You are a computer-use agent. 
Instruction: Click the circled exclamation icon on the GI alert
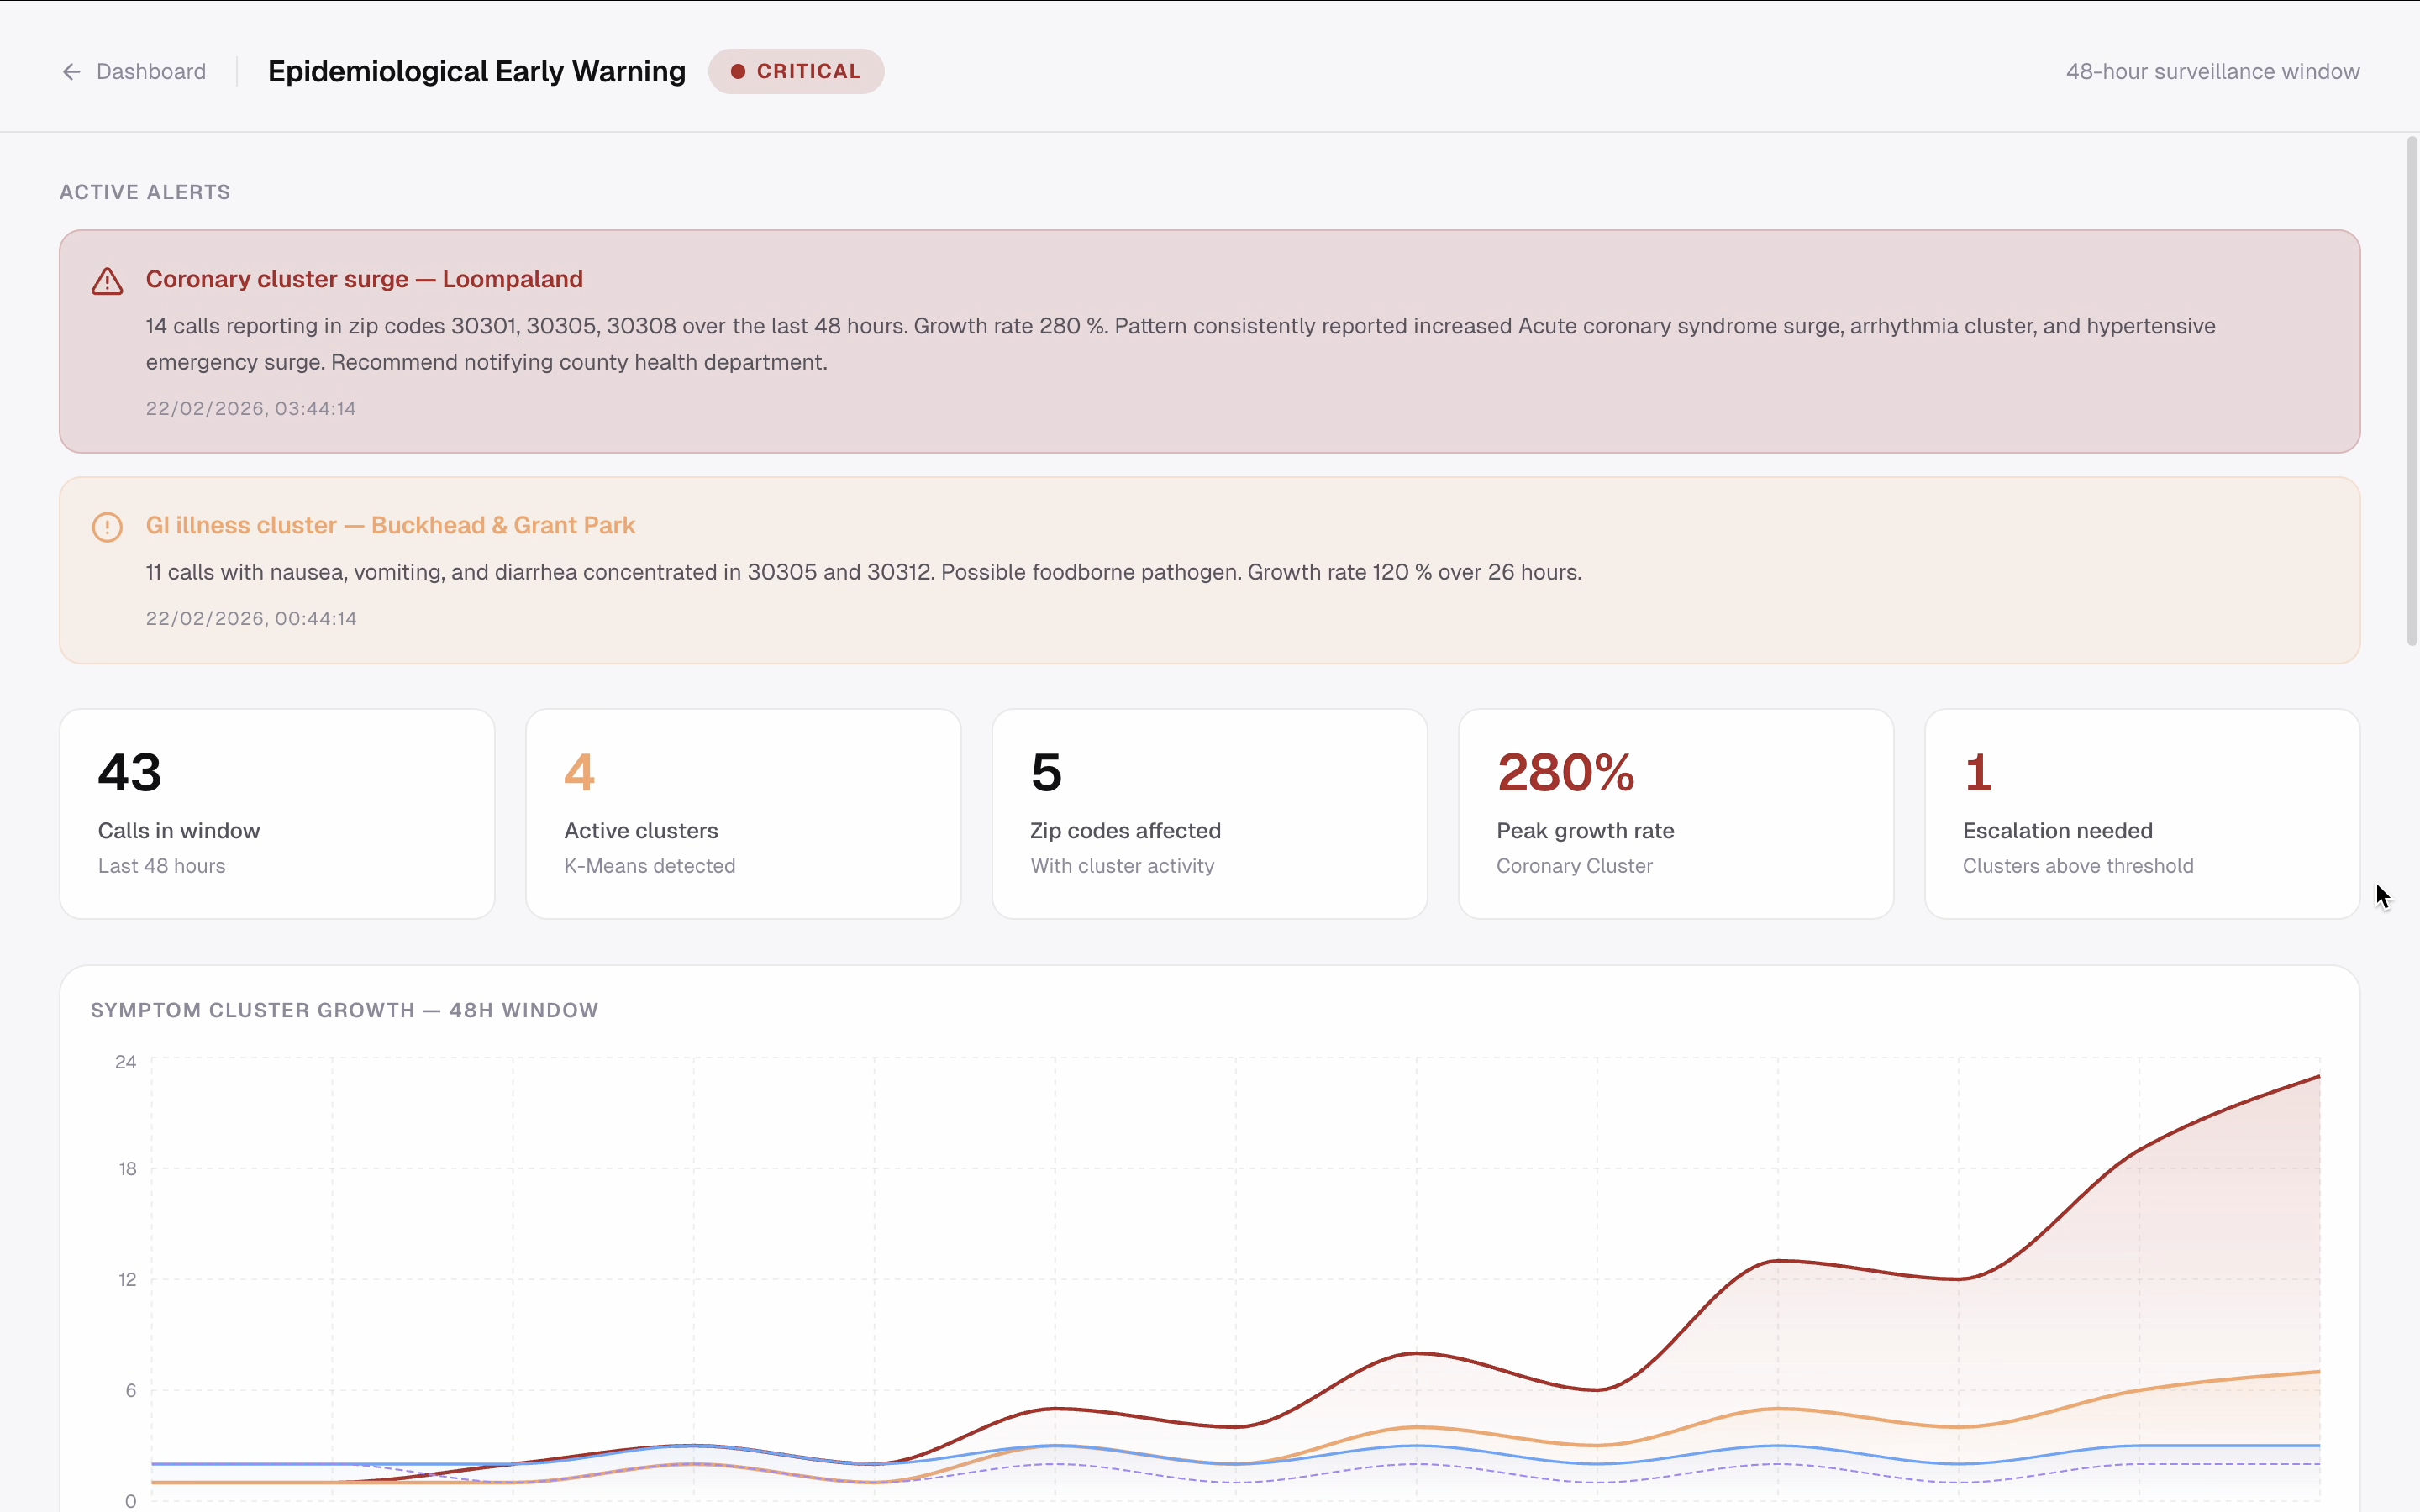[x=107, y=527]
